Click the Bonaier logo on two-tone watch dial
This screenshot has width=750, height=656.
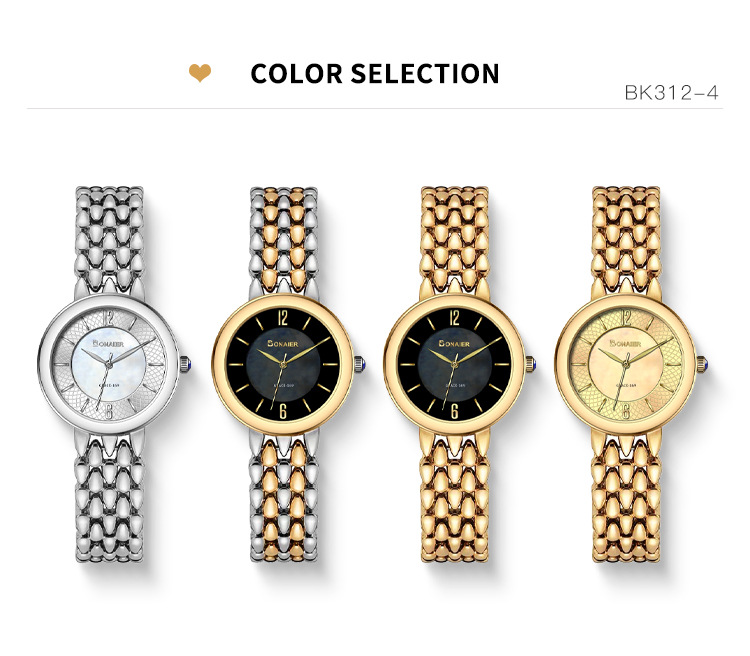point(282,343)
